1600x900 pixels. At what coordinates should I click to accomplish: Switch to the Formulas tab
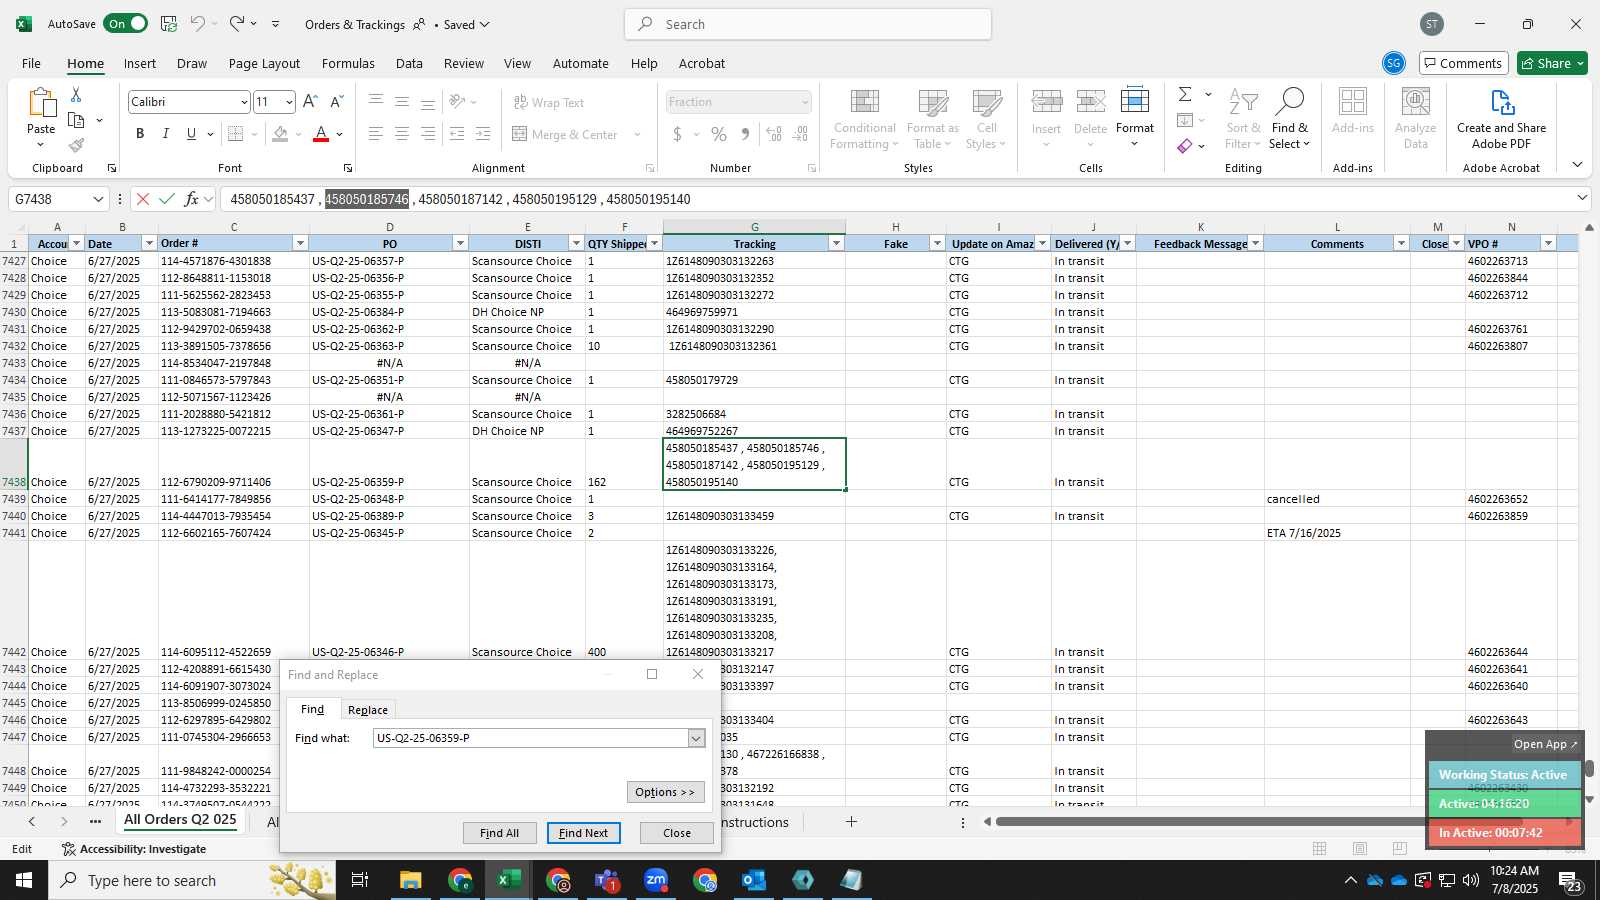click(x=348, y=63)
